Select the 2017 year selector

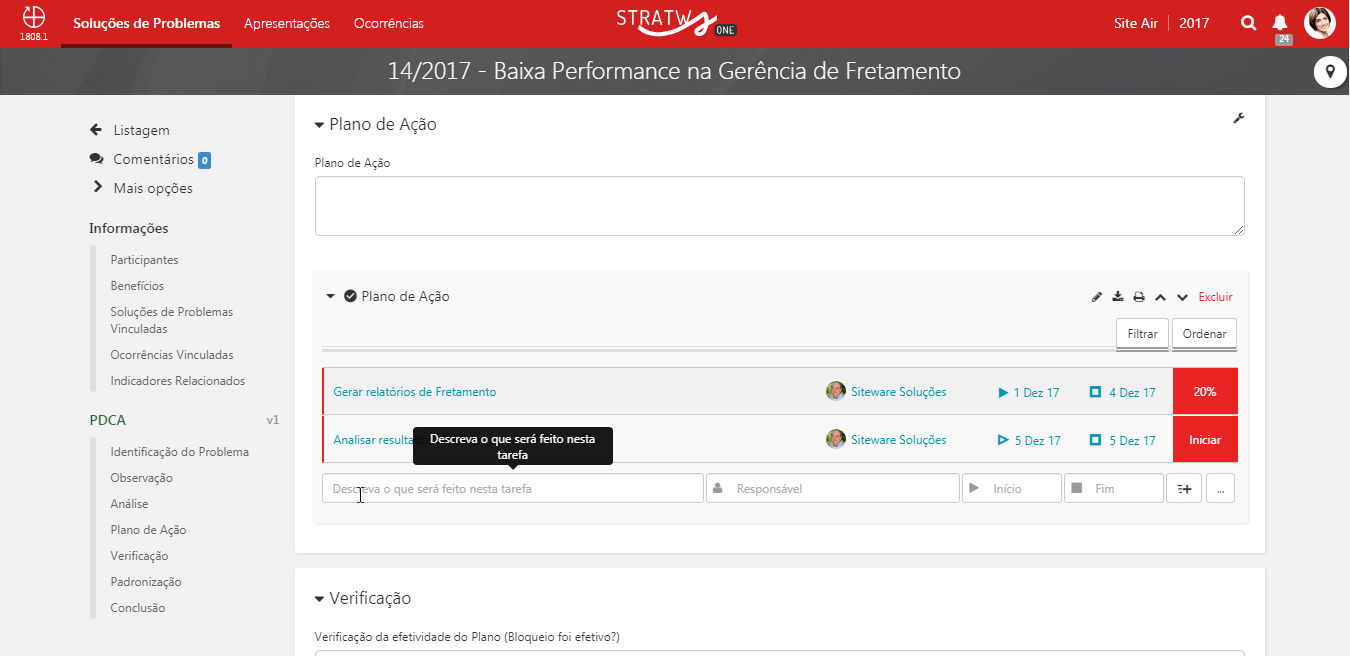click(x=1194, y=23)
